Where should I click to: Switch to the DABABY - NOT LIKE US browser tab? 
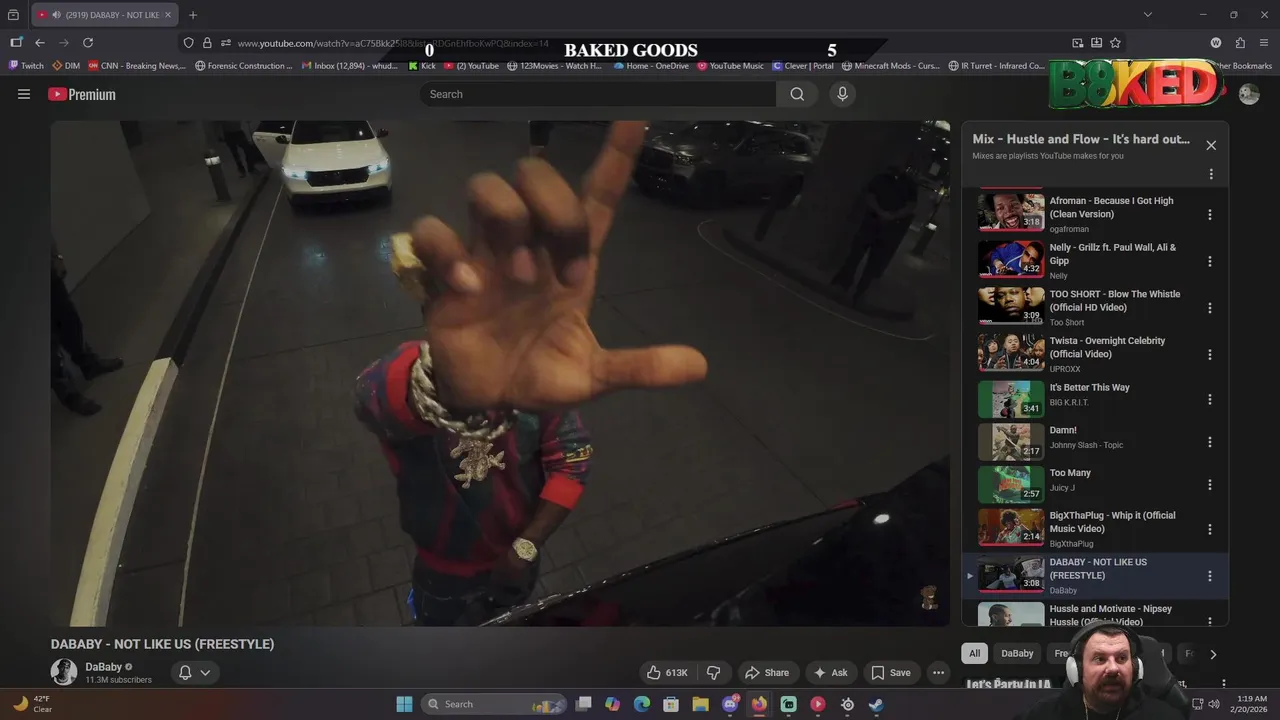105,15
